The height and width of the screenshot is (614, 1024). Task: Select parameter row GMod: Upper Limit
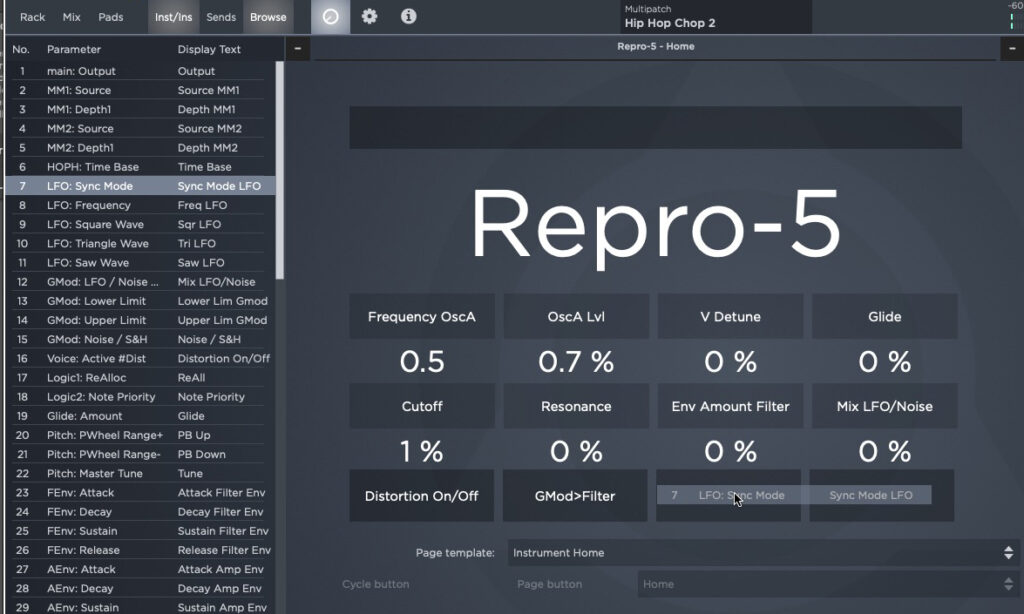coord(140,320)
